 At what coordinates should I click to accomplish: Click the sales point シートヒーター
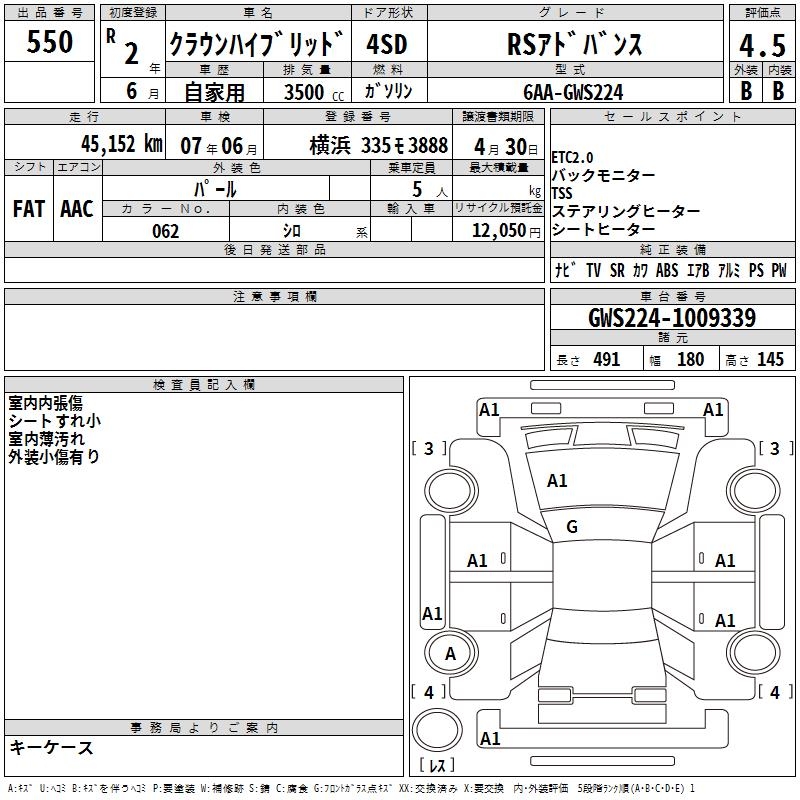click(x=603, y=229)
